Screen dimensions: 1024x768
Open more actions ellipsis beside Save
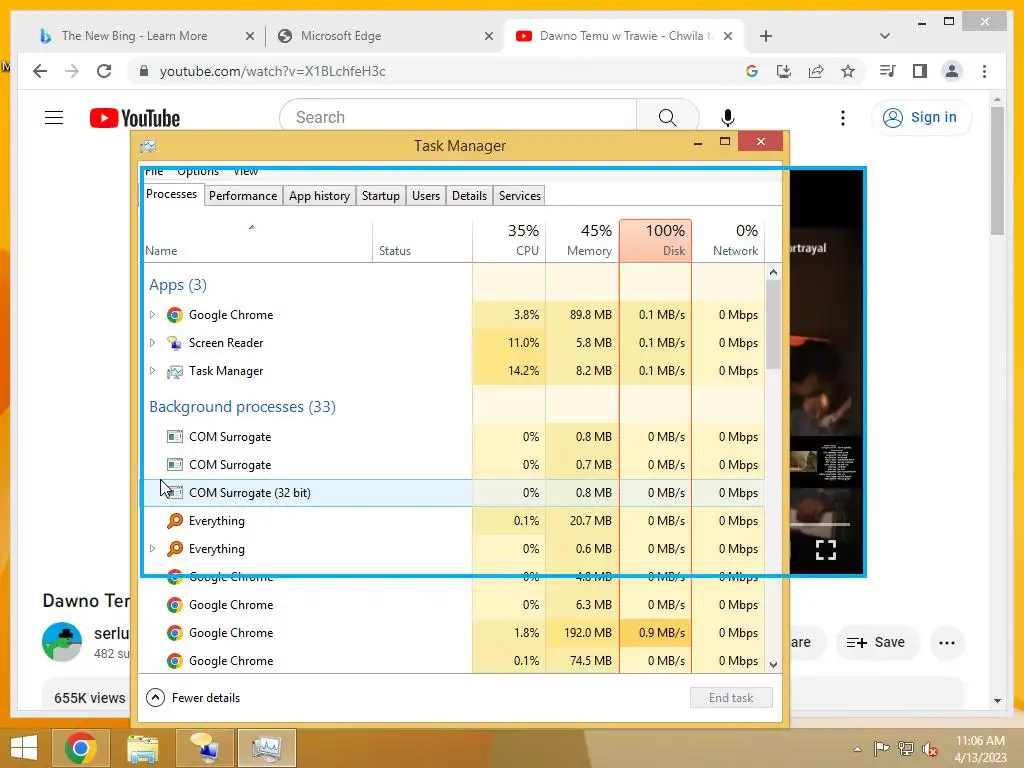(946, 643)
